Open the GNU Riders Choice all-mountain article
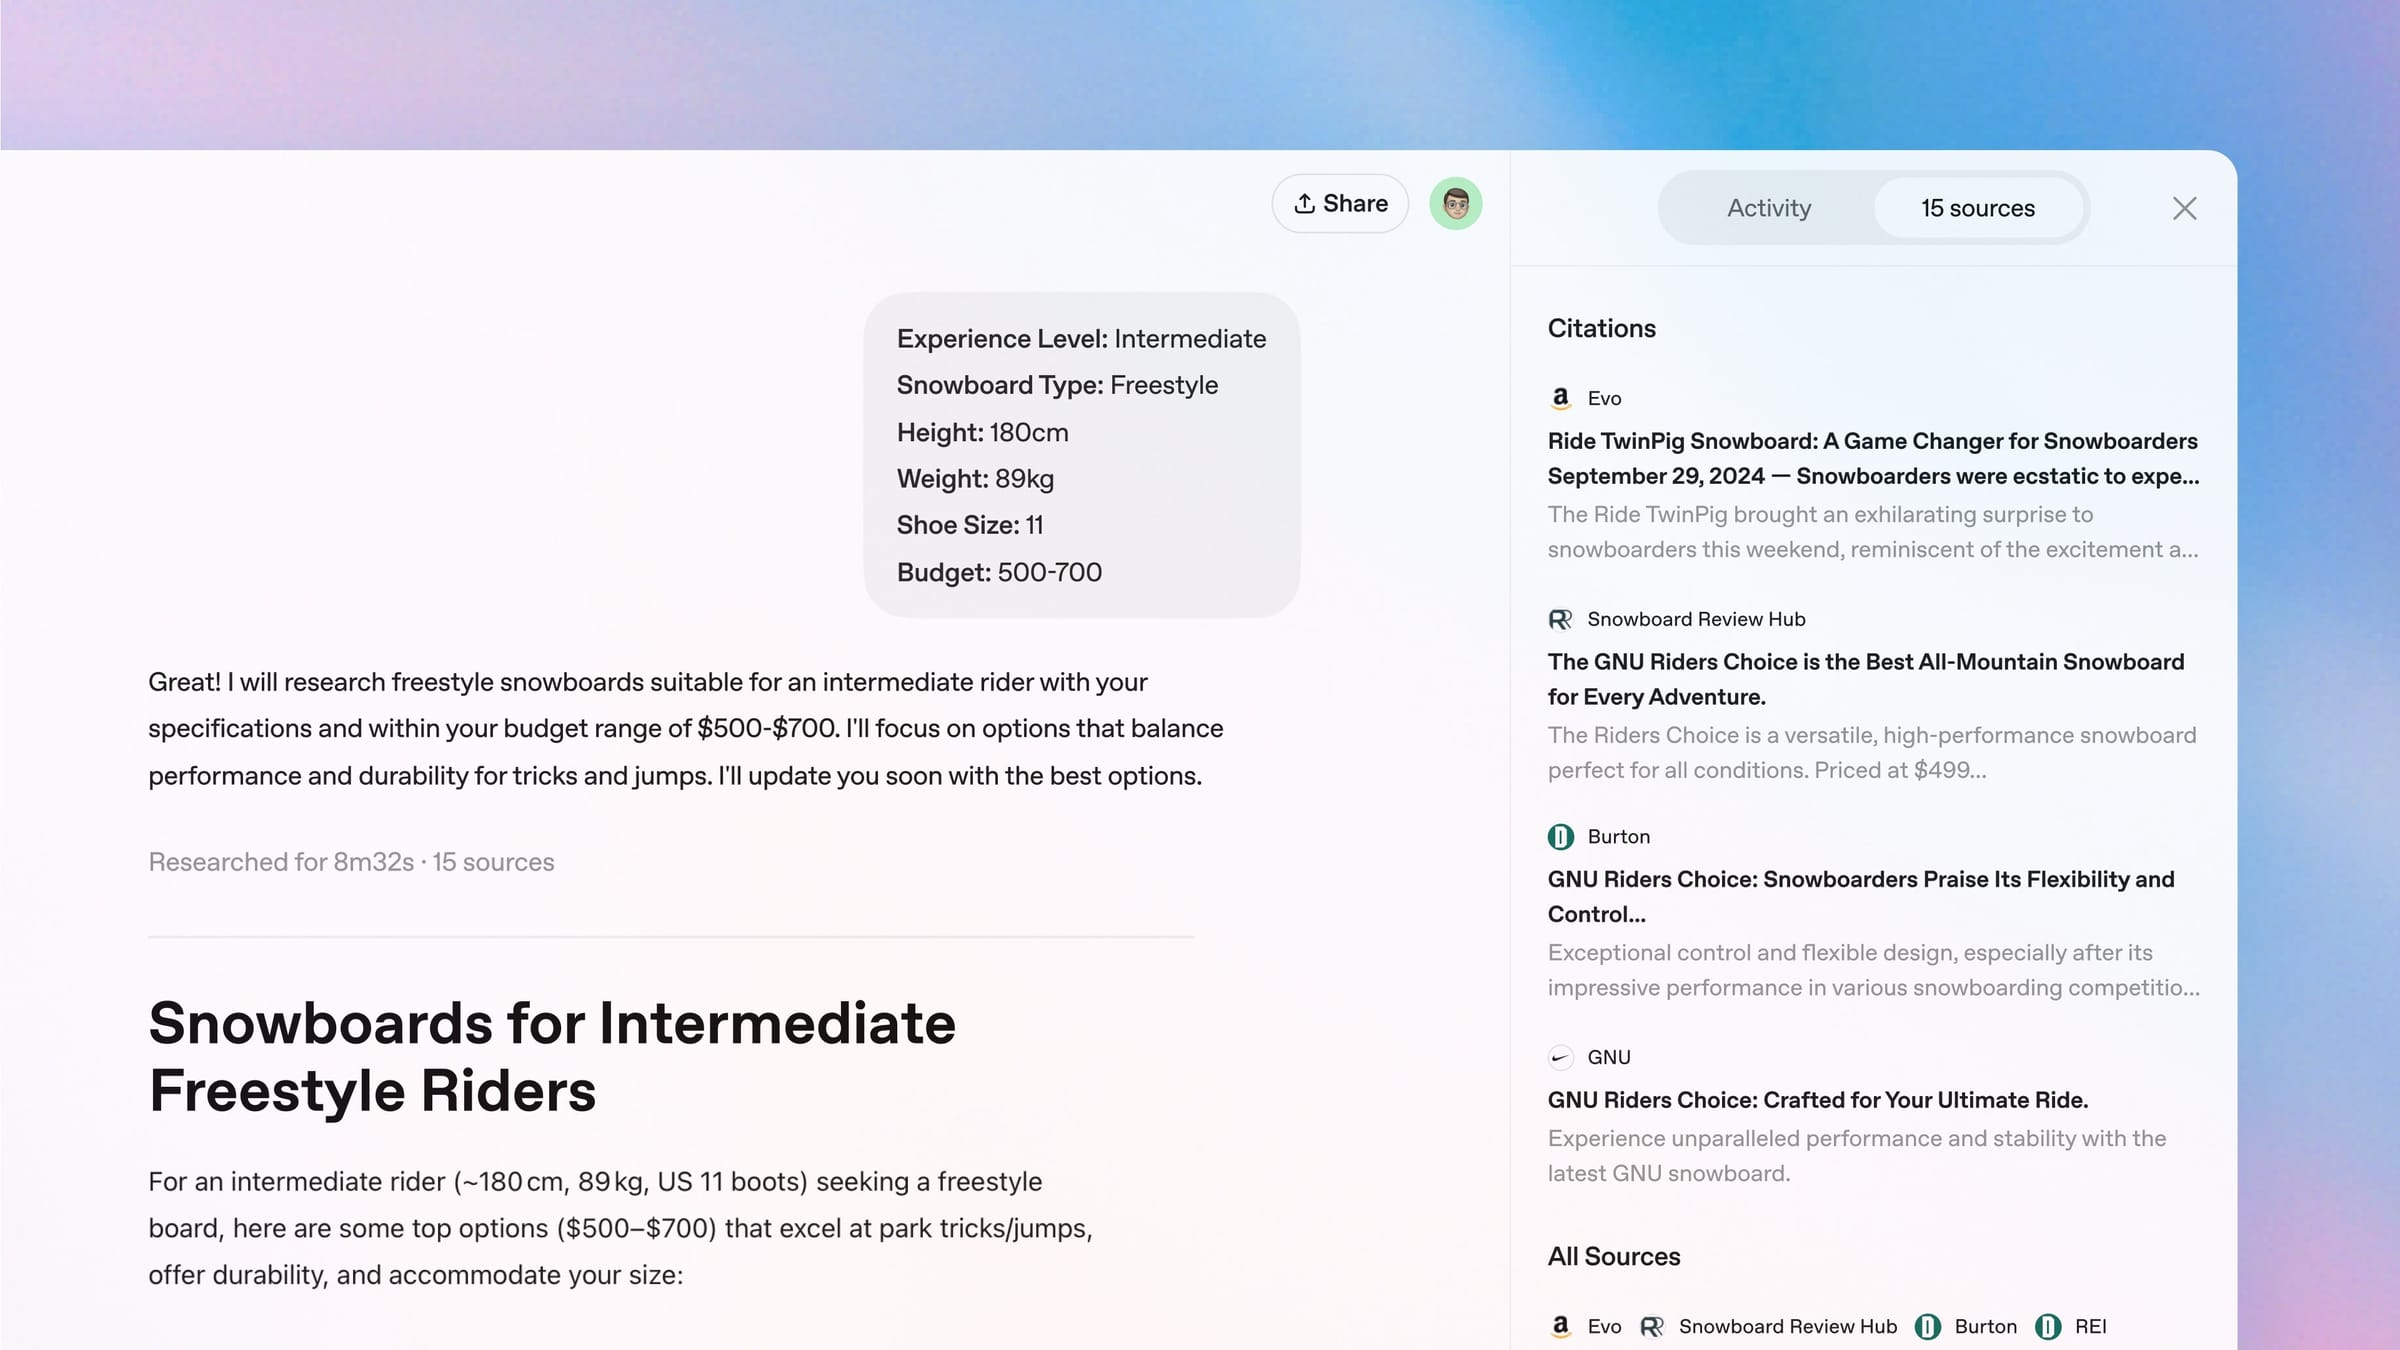The width and height of the screenshot is (2400, 1350). coord(1865,679)
